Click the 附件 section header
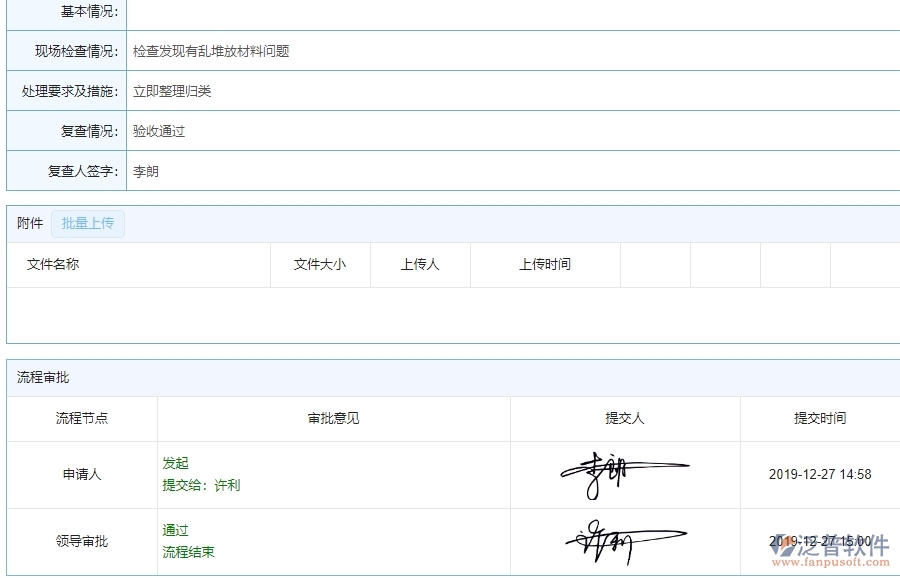The width and height of the screenshot is (900, 578). [26, 222]
